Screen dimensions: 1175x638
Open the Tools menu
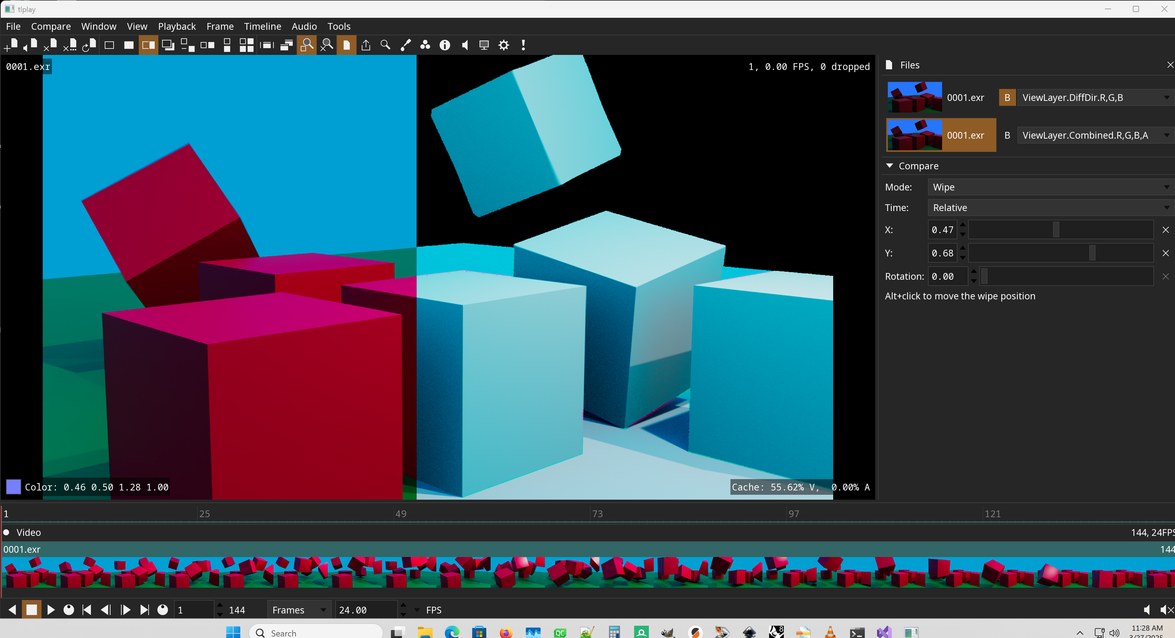pos(339,26)
